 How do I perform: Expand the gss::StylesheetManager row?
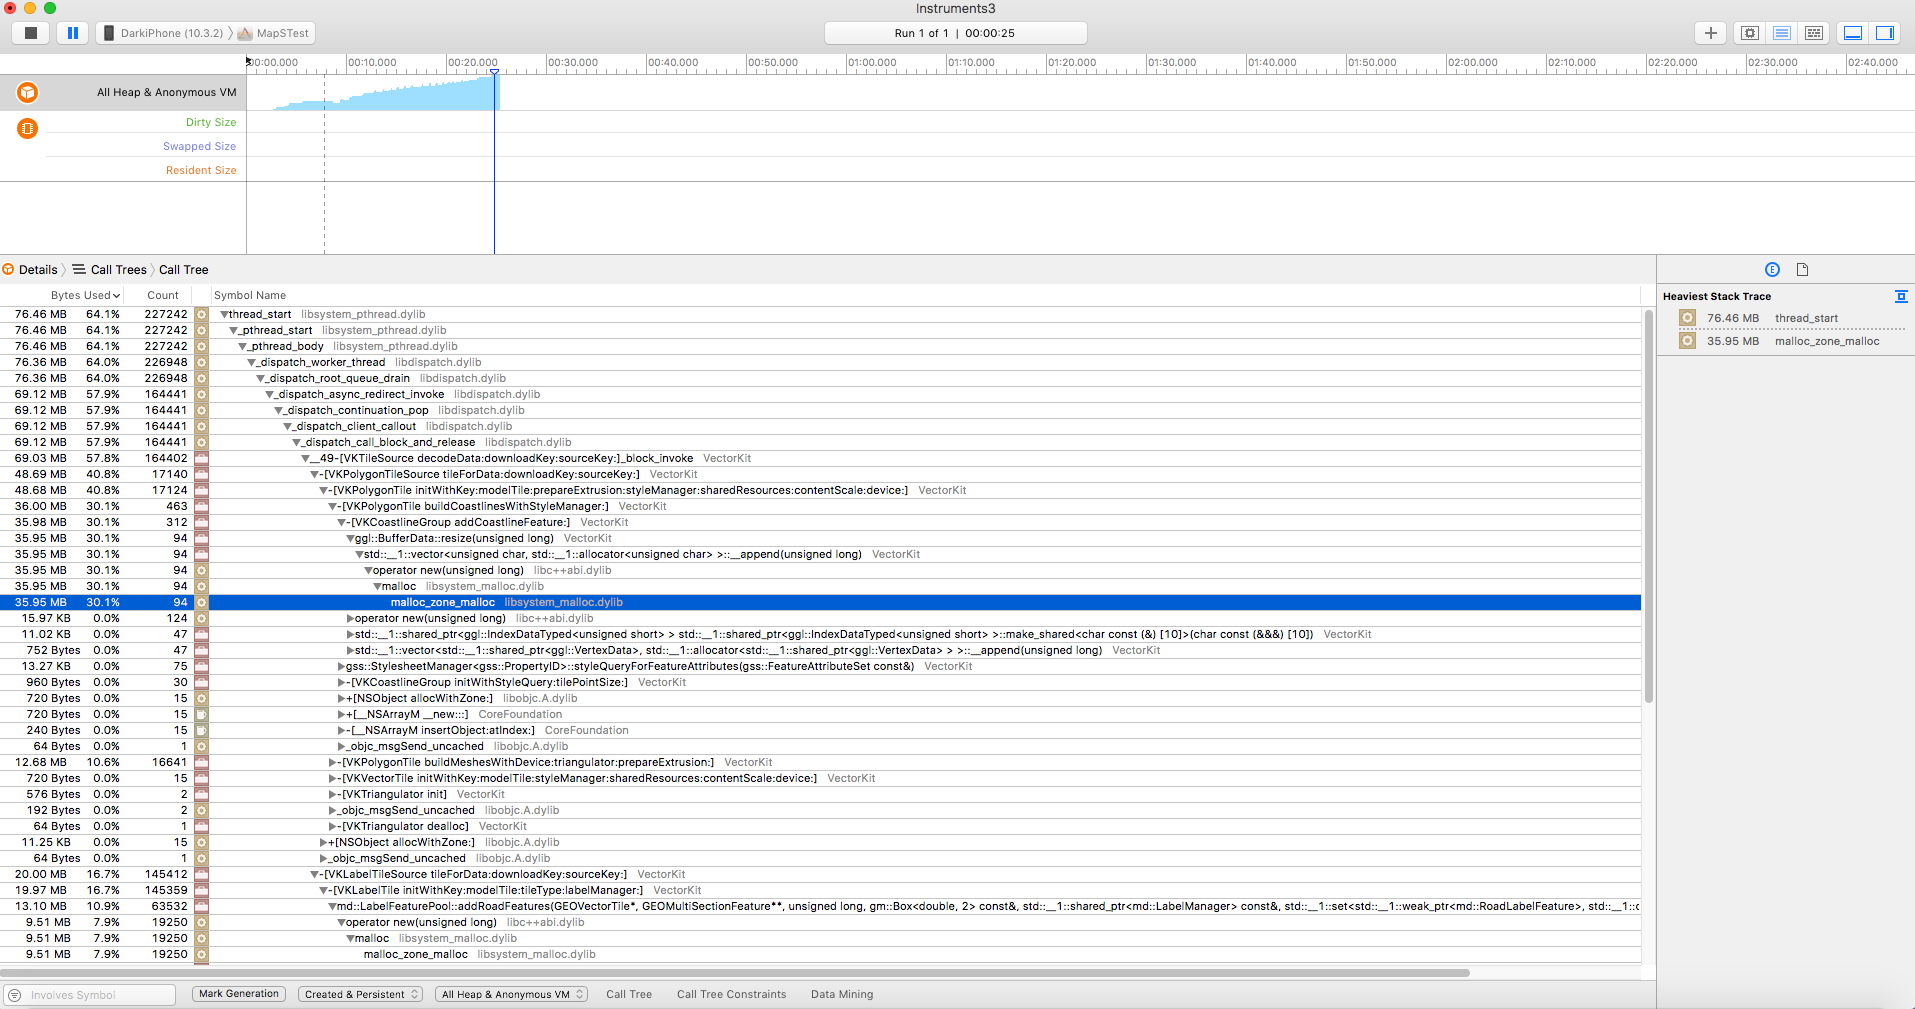(x=341, y=666)
